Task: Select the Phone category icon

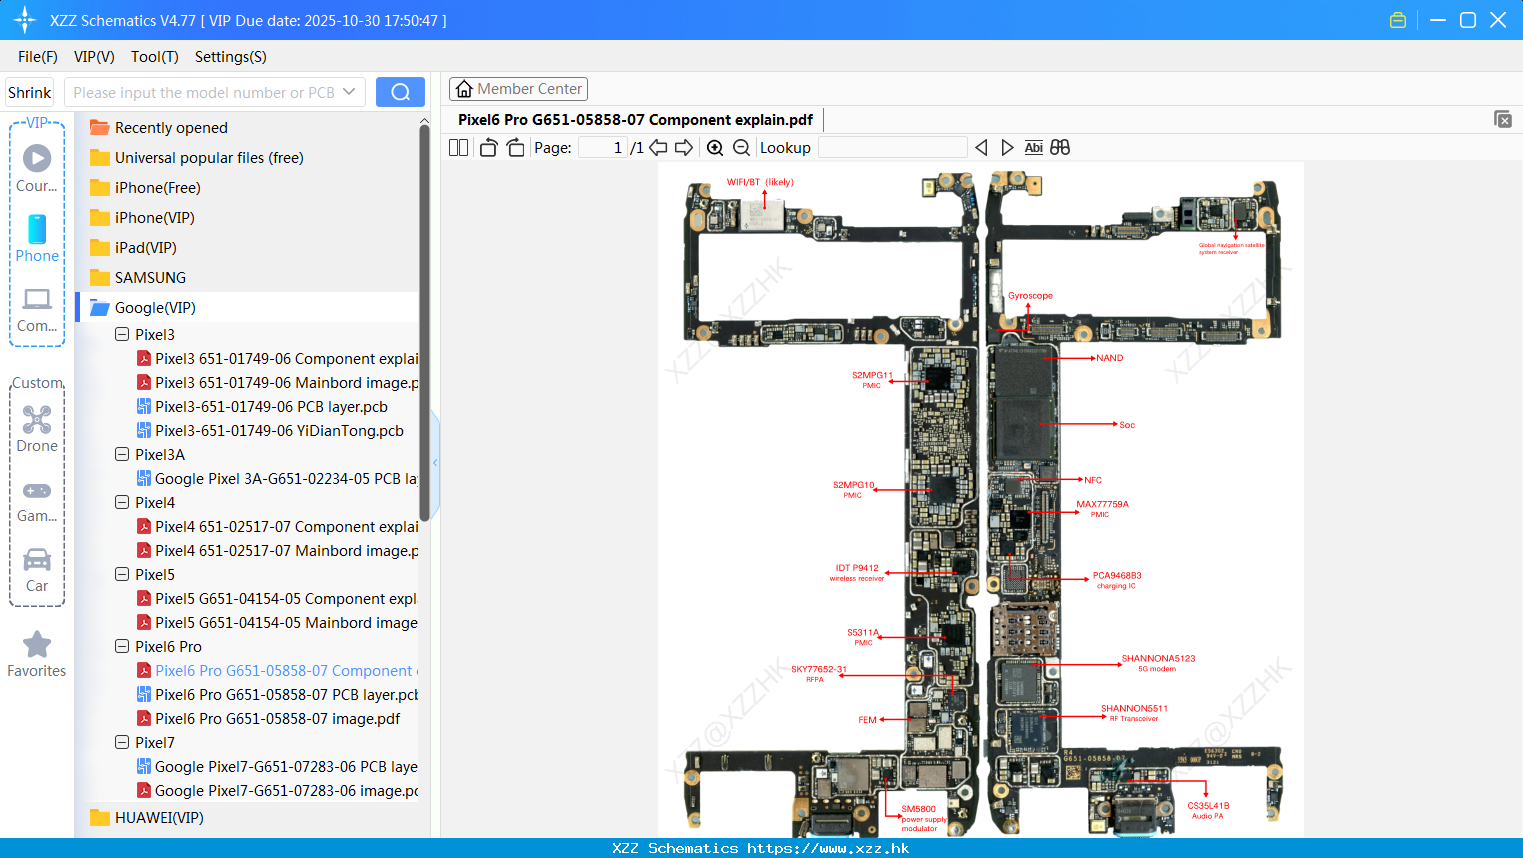Action: click(37, 238)
